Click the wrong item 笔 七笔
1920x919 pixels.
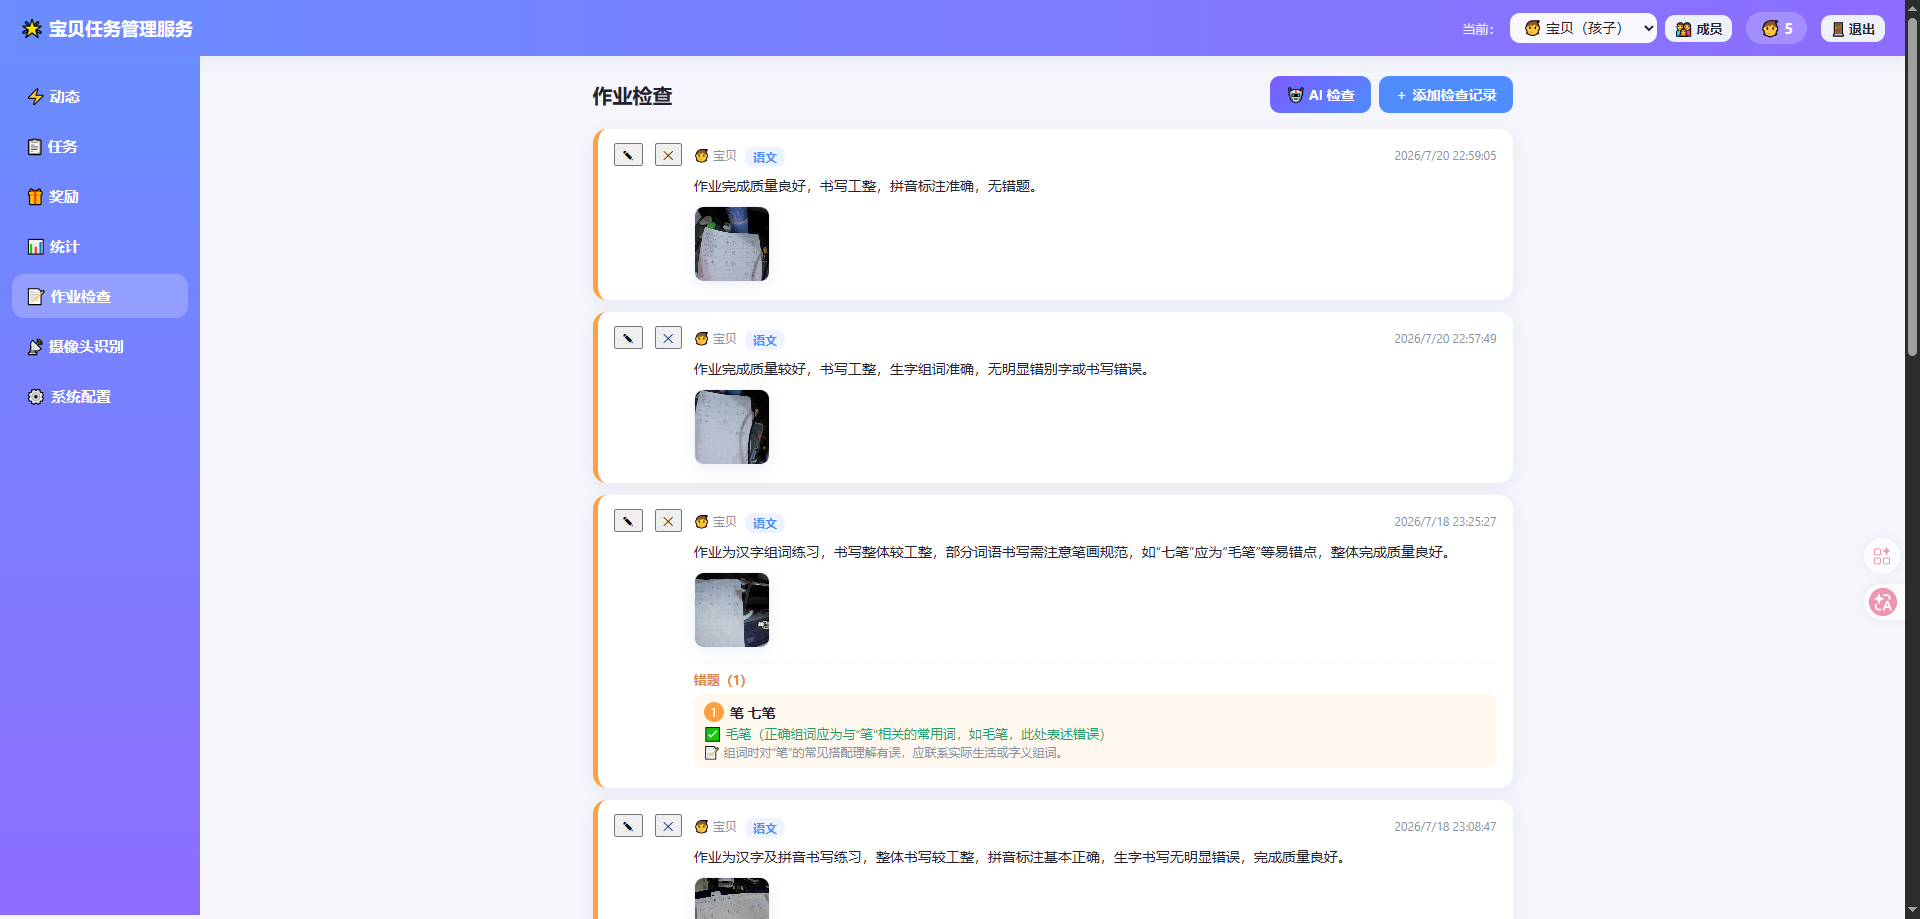point(753,713)
